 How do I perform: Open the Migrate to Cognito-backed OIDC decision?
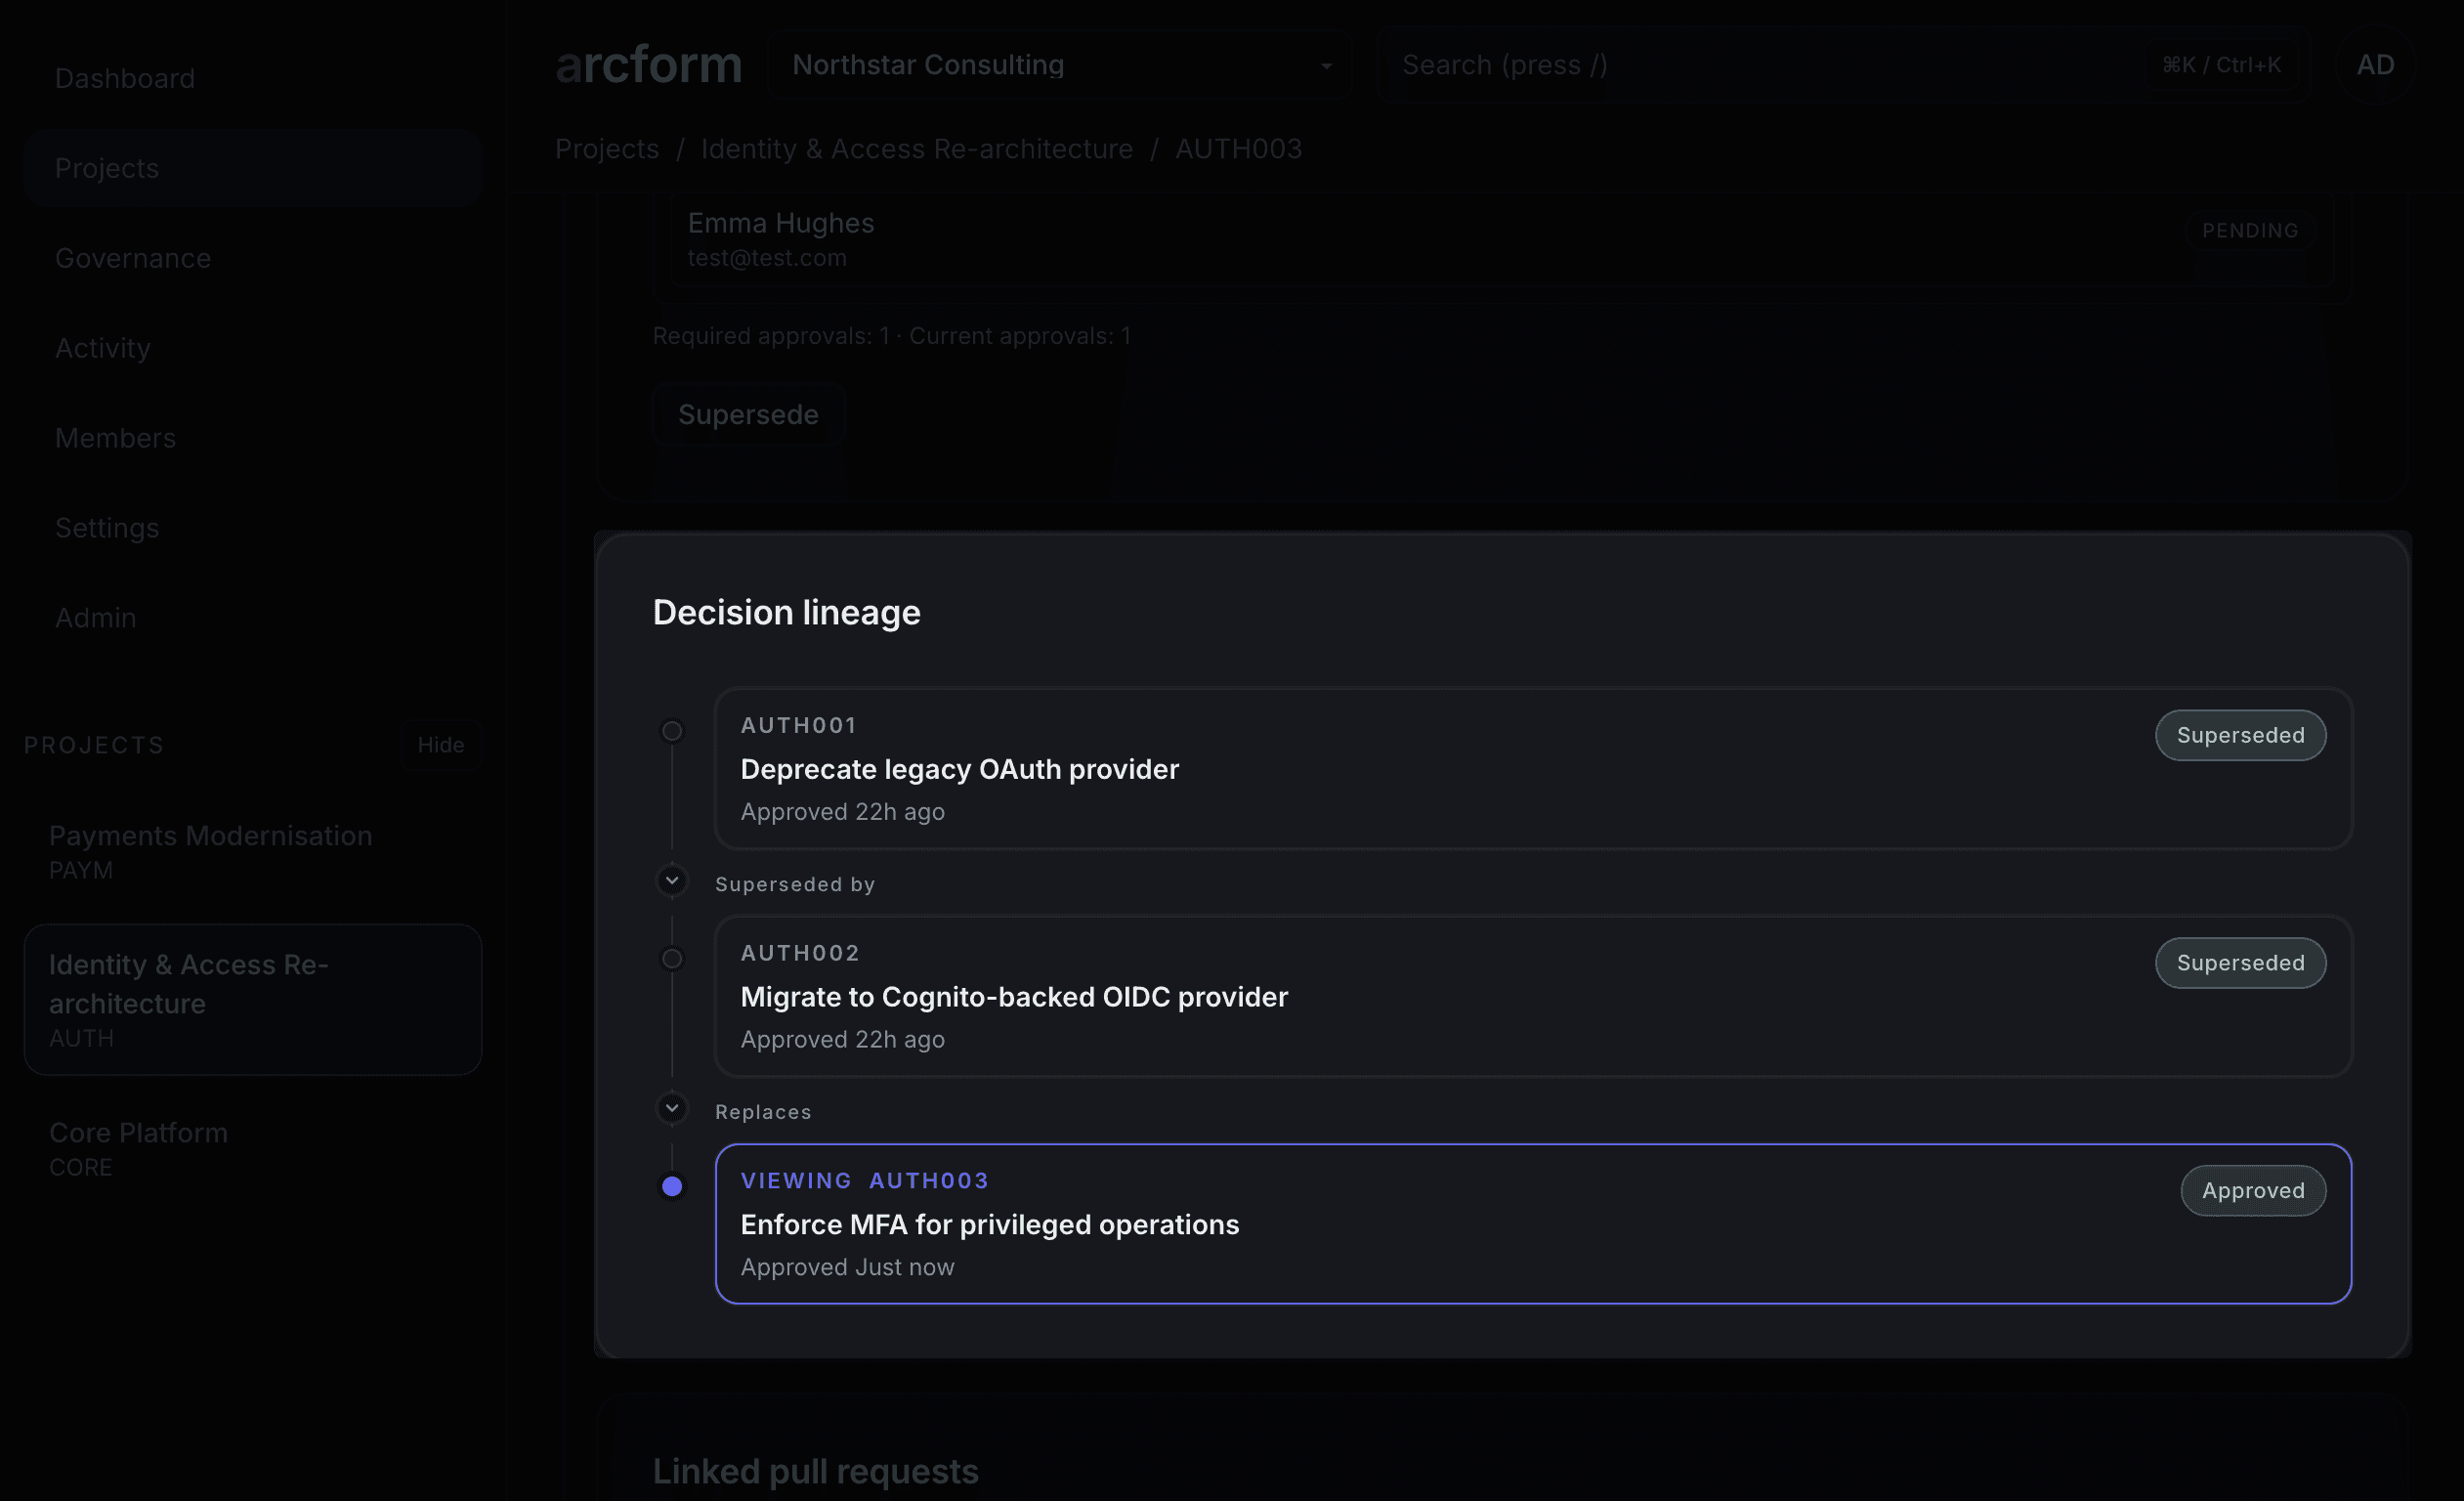tap(1013, 996)
